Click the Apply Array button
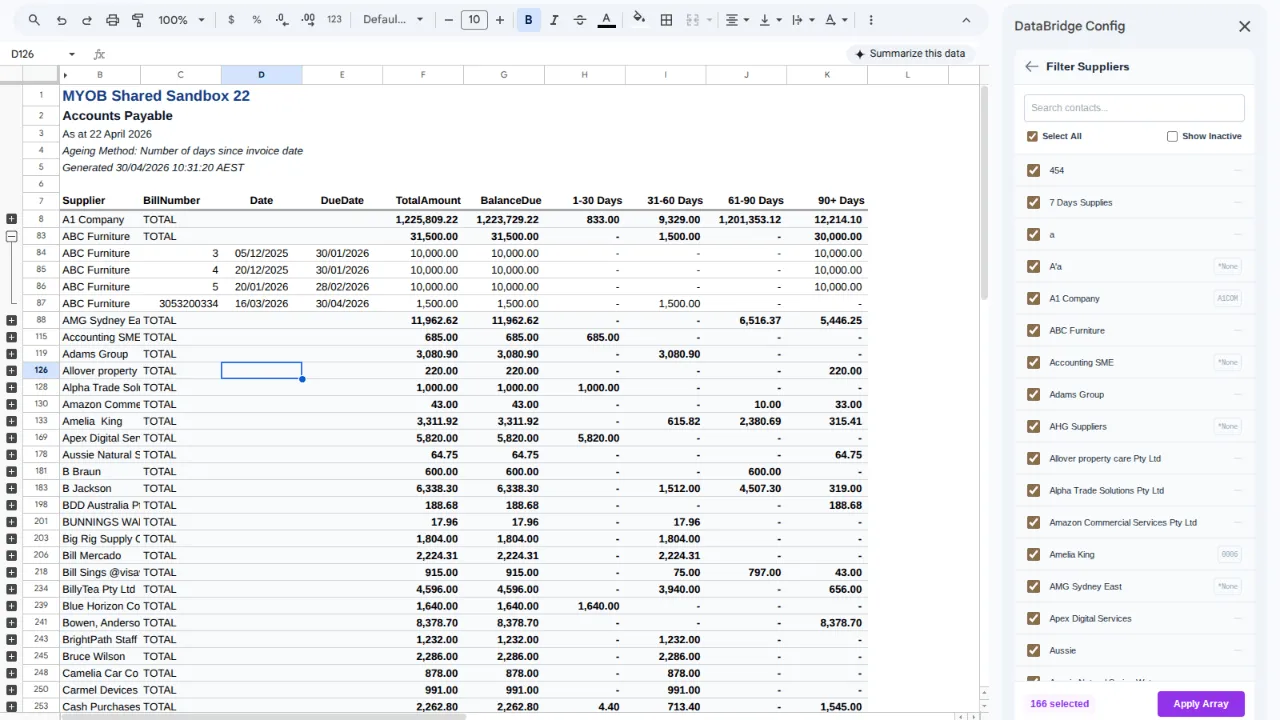This screenshot has width=1280, height=720. tap(1201, 704)
